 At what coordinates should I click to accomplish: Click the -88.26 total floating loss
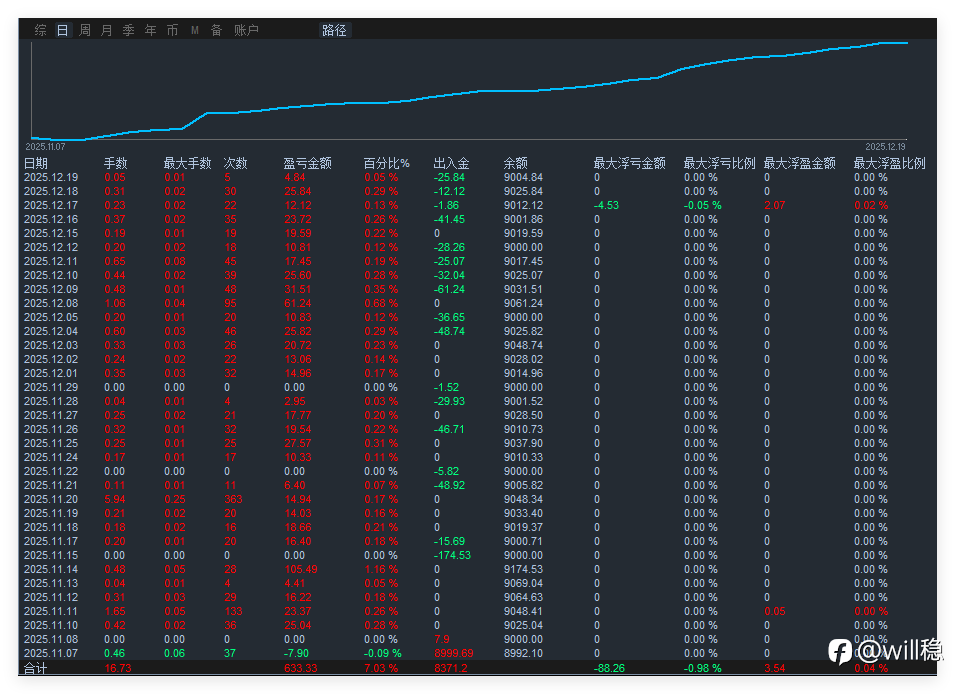tap(609, 668)
